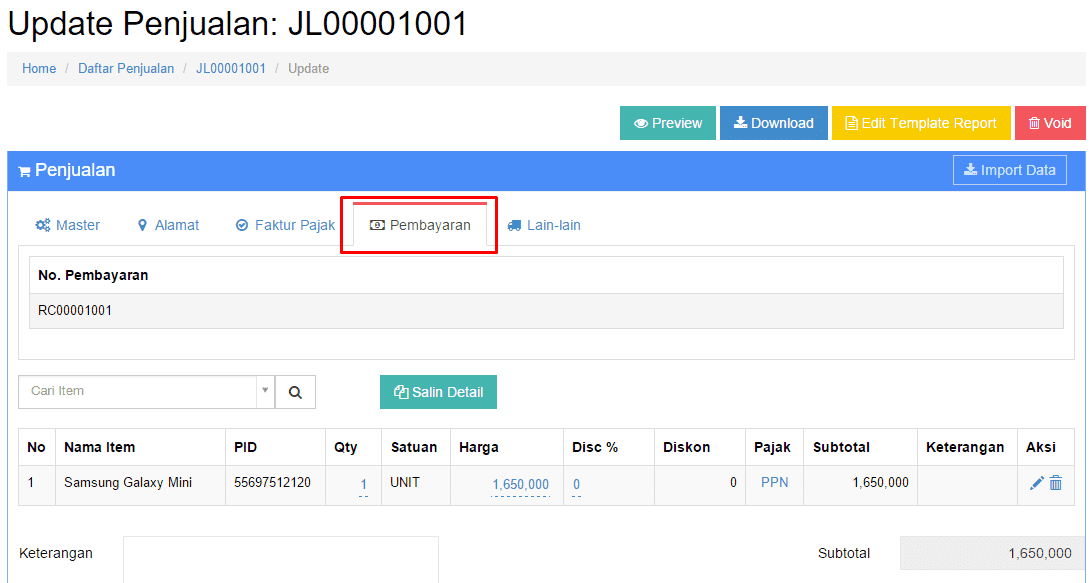Click the pencil edit icon in Aksi column
Screen dimensions: 1092x583
point(1036,483)
